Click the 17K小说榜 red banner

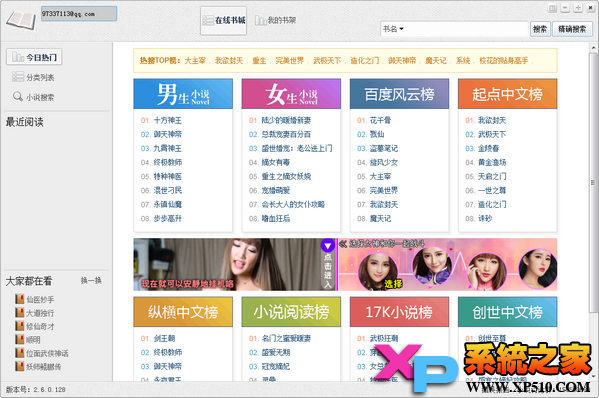[399, 312]
